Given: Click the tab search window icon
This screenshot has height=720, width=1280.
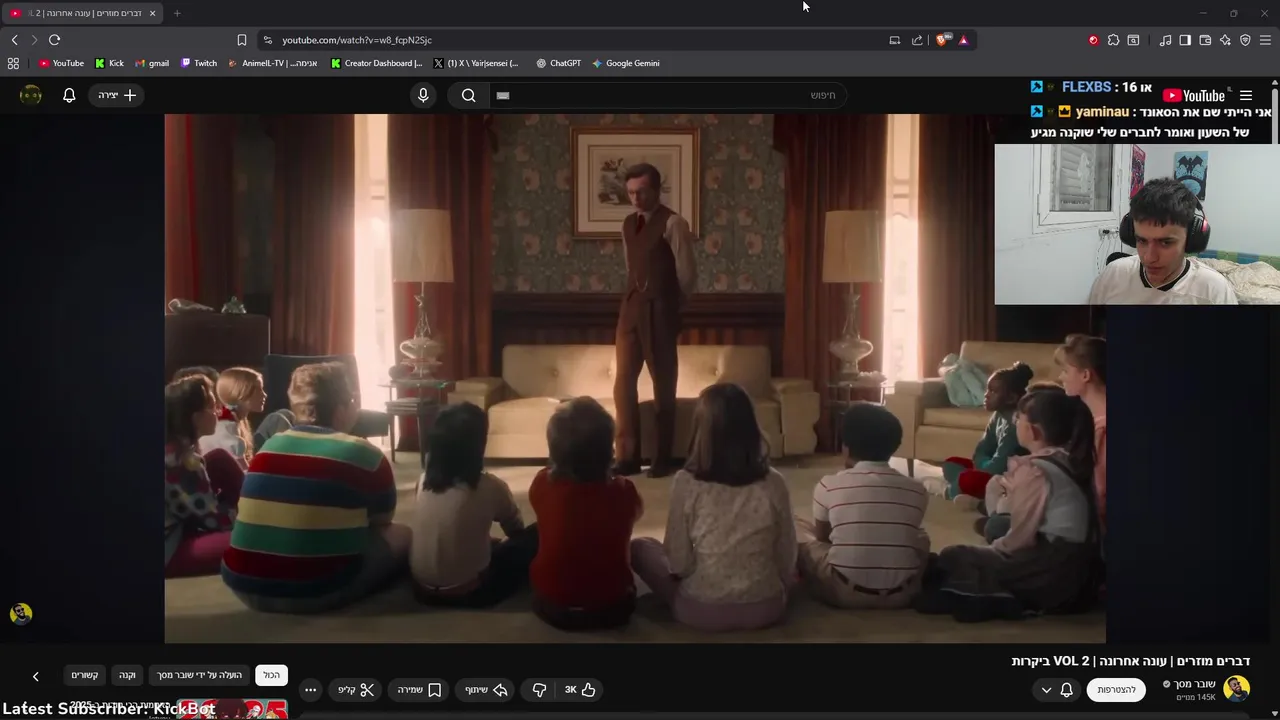Looking at the screenshot, I should 1133,40.
